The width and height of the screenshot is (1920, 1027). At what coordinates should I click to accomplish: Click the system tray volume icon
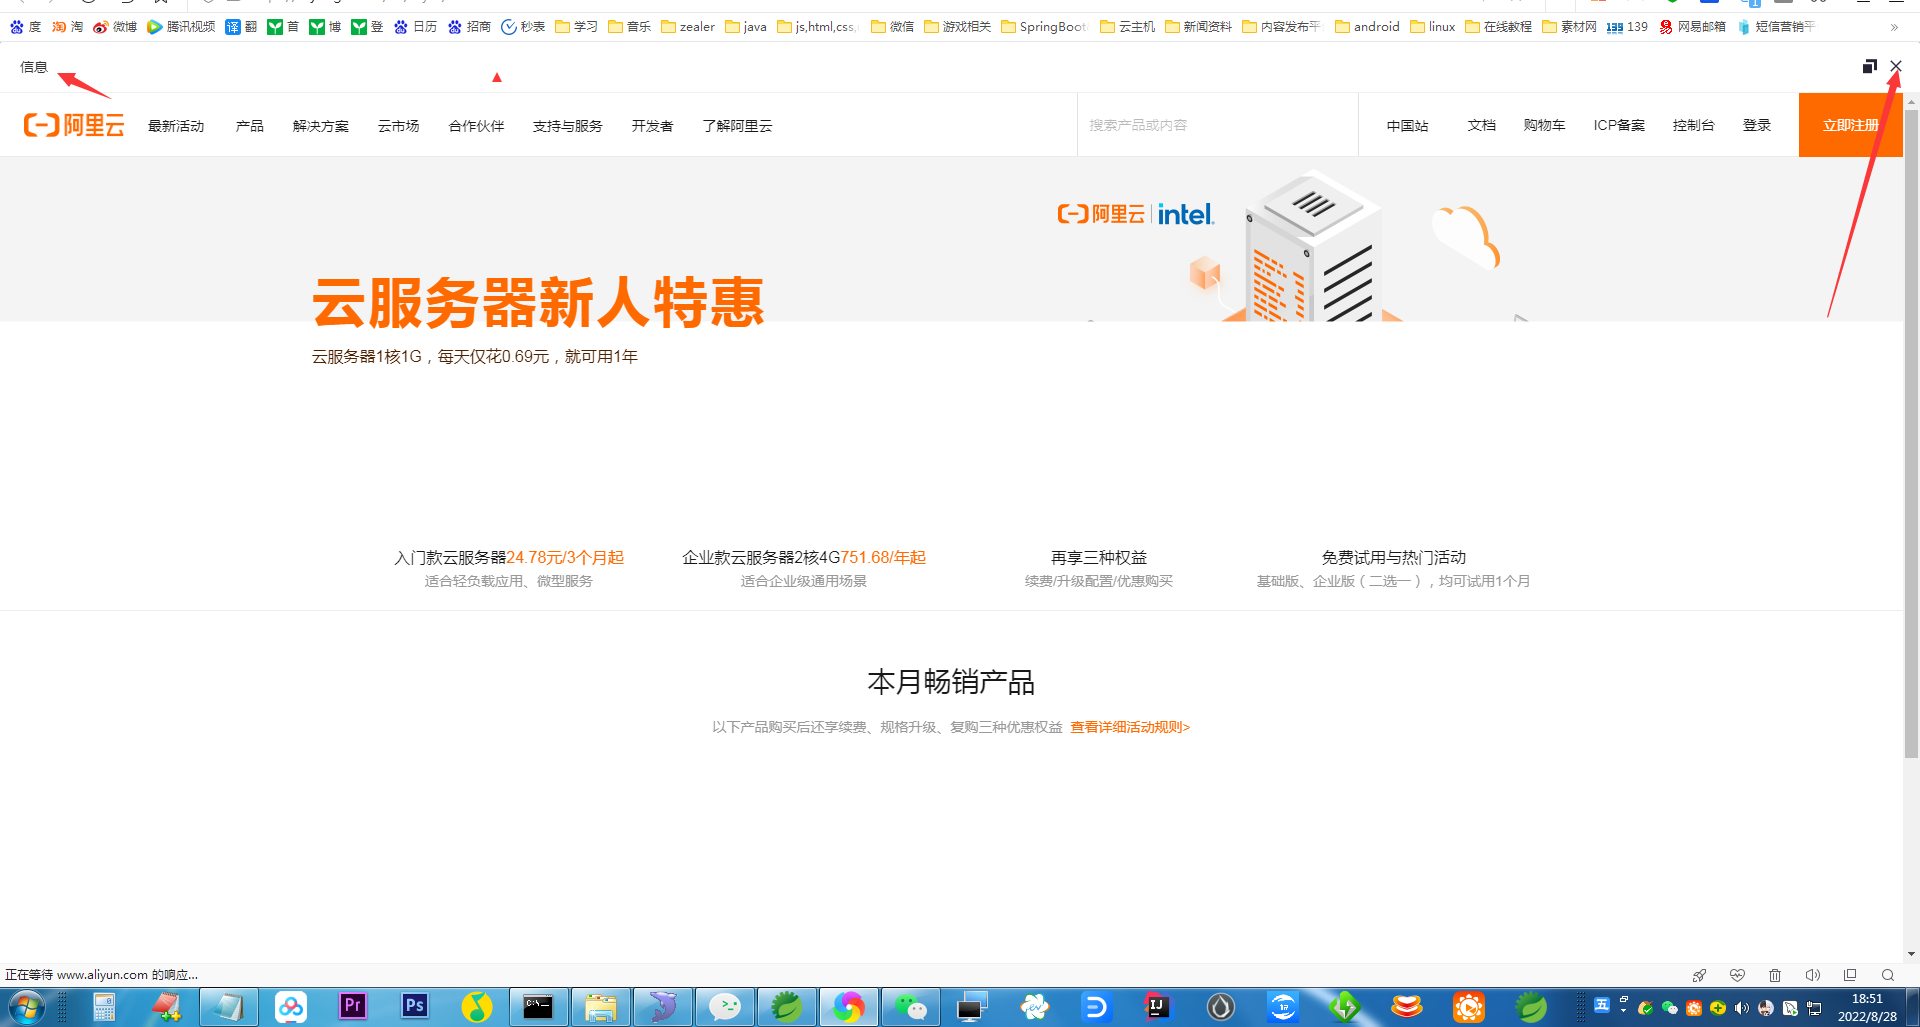point(1741,1008)
